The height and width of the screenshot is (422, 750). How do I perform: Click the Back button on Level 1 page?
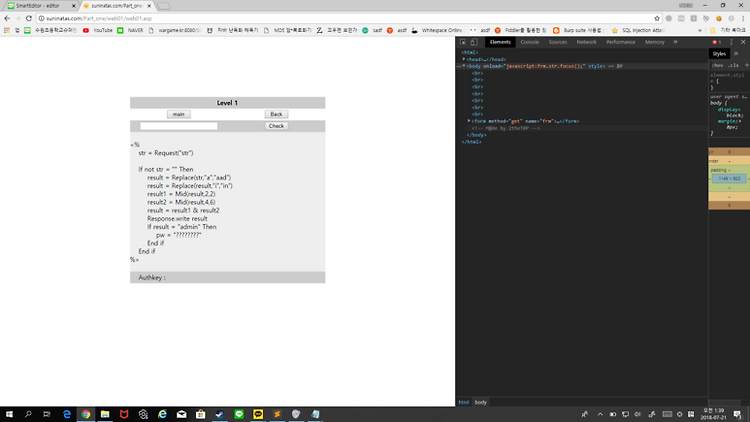coord(276,114)
